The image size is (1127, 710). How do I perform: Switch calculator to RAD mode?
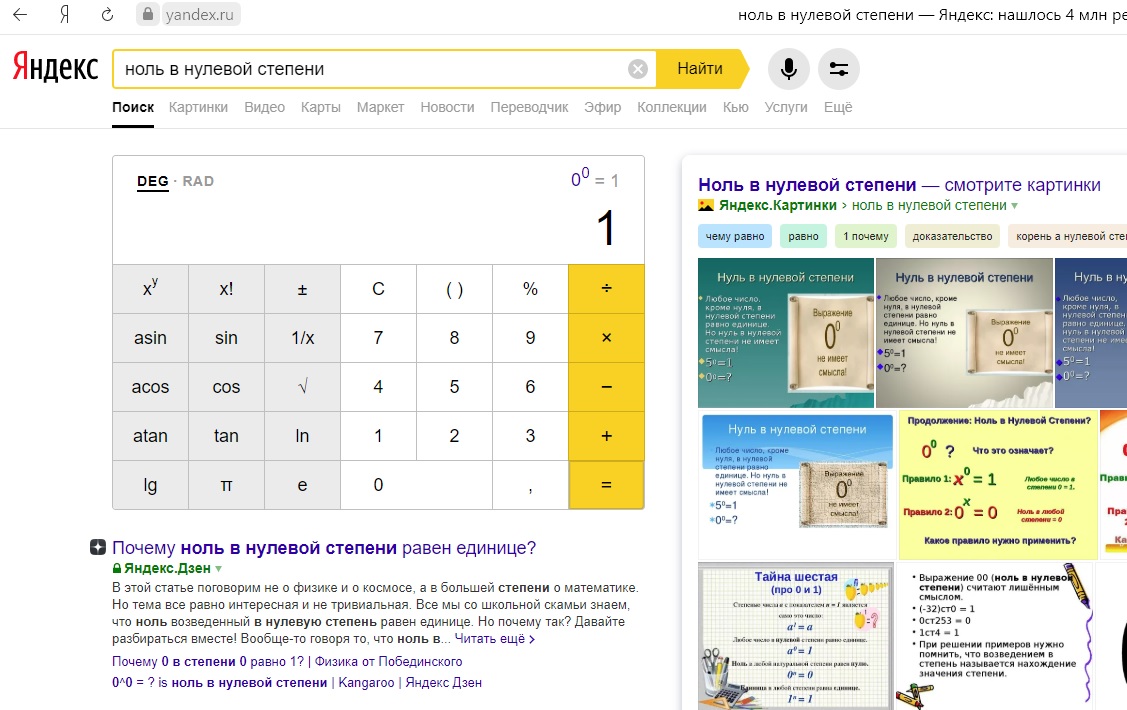(198, 181)
